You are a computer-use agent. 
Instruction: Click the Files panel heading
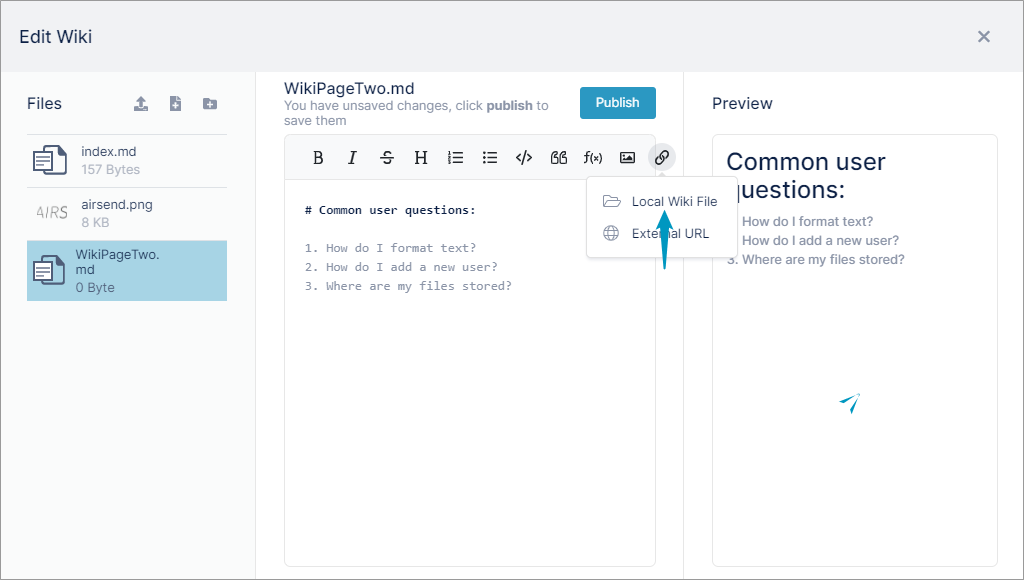click(x=44, y=104)
